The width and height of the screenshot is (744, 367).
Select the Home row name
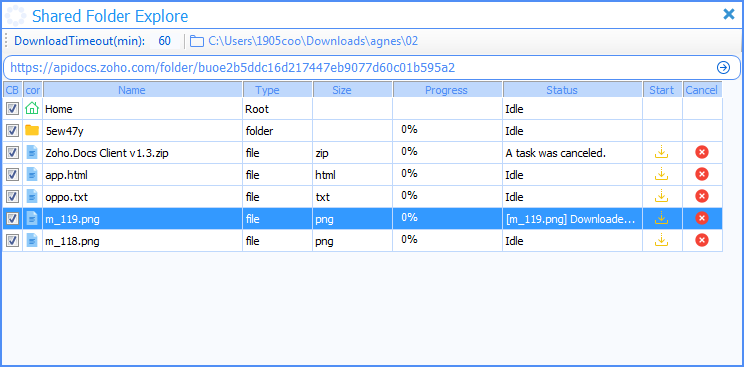click(x=59, y=109)
